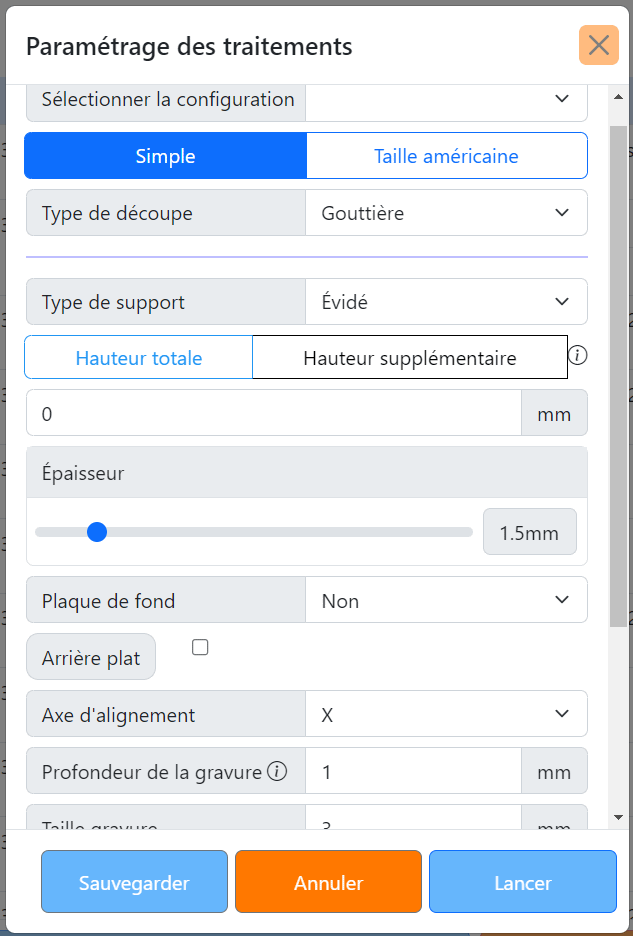Close the Paramétrage des traitements dialog
Viewport: 633px width, 936px height.
pos(599,45)
